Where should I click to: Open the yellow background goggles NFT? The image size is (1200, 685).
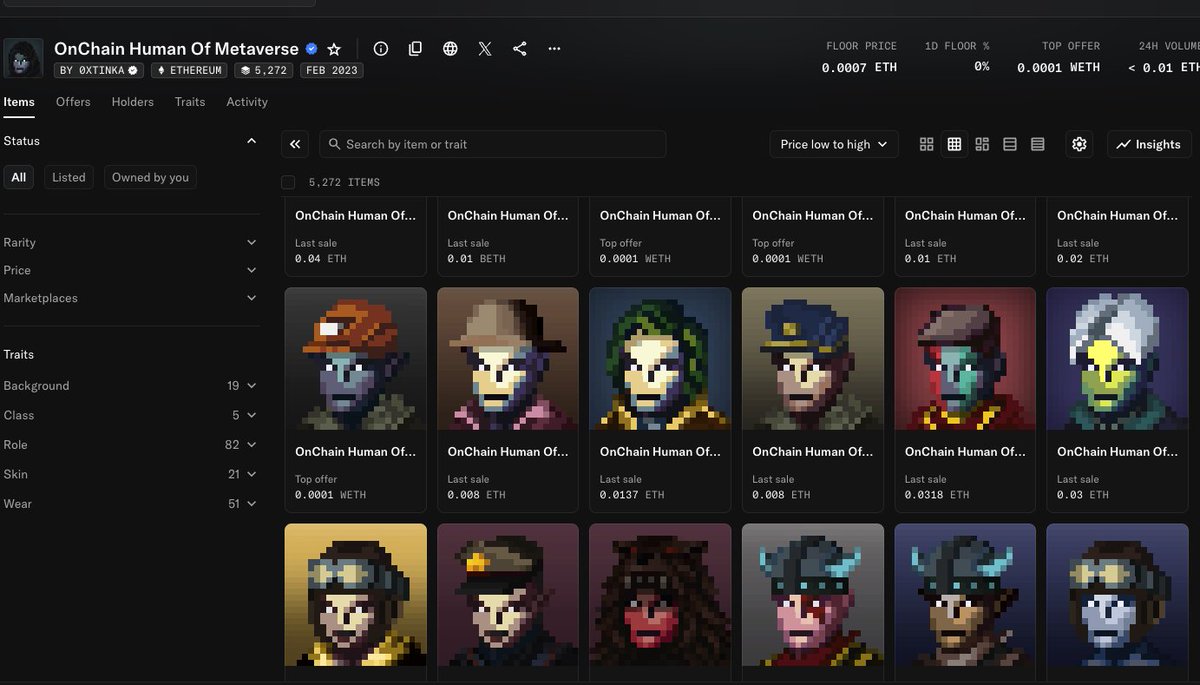pos(355,595)
